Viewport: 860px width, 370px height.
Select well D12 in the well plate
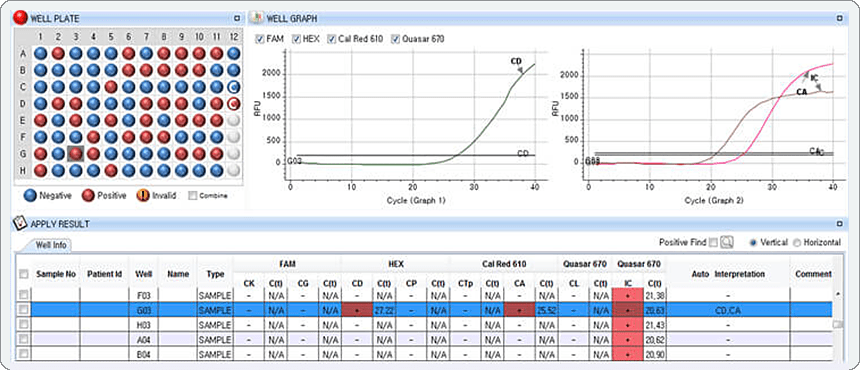tap(234, 103)
